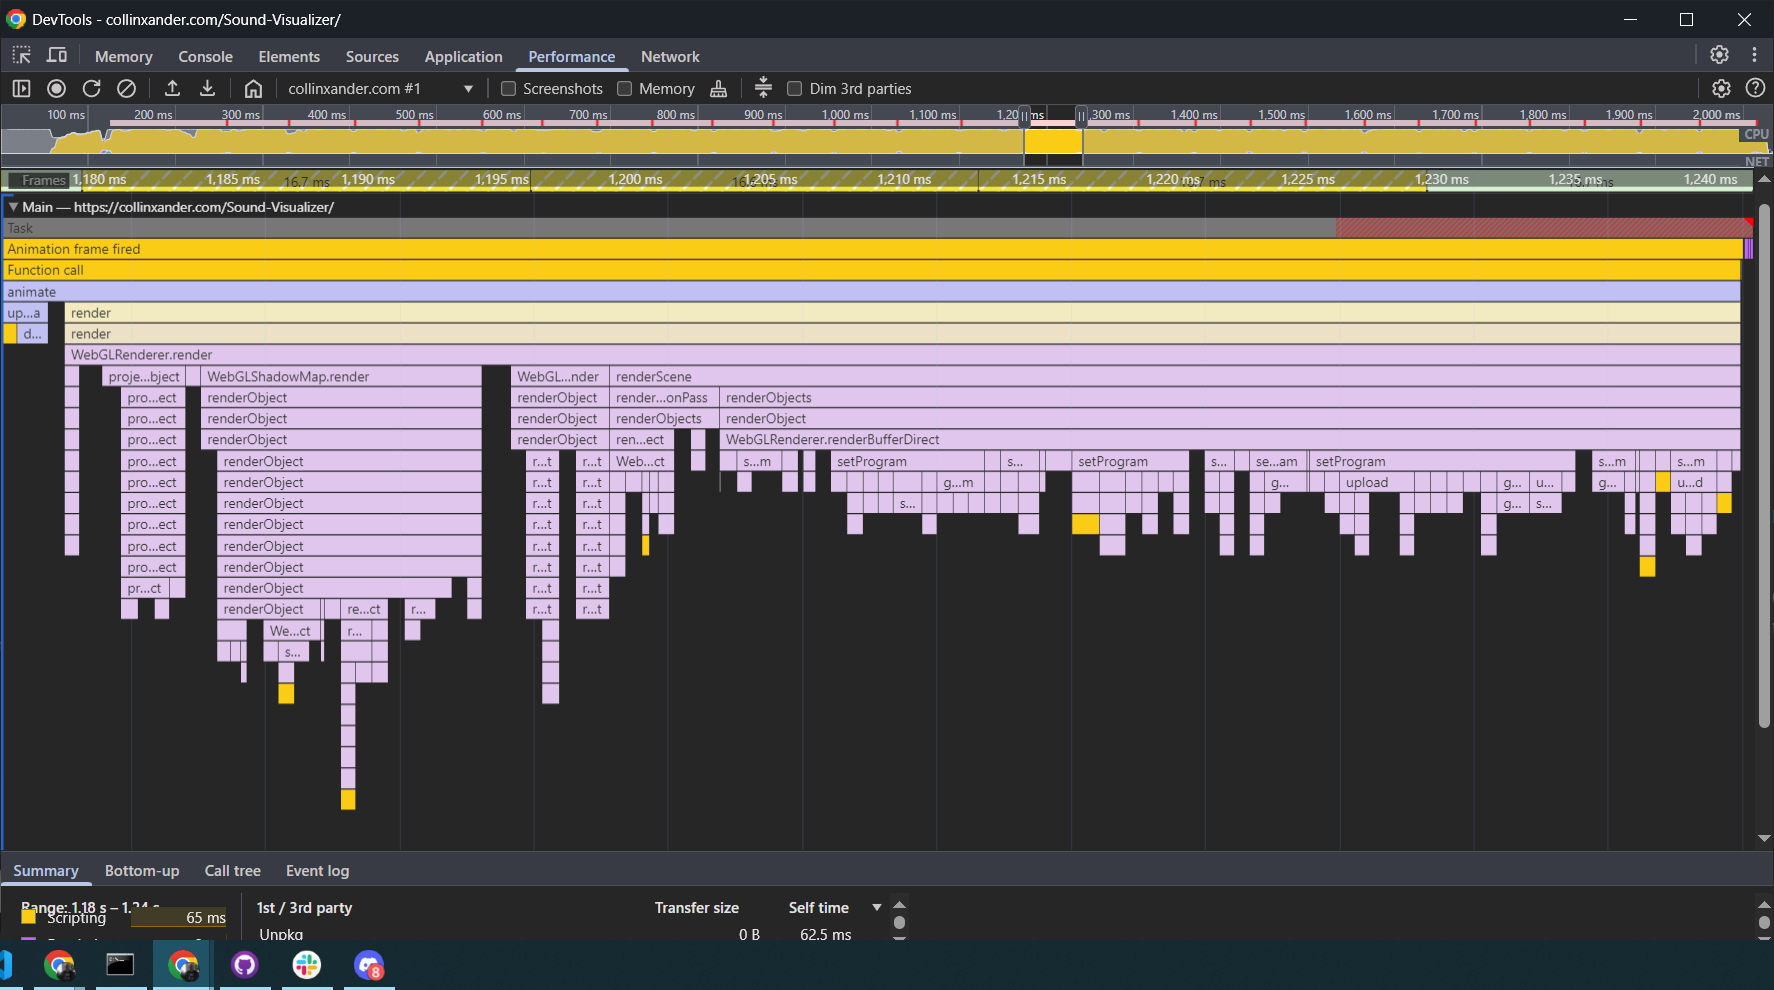Select the Animation frame fired event bar

point(872,249)
